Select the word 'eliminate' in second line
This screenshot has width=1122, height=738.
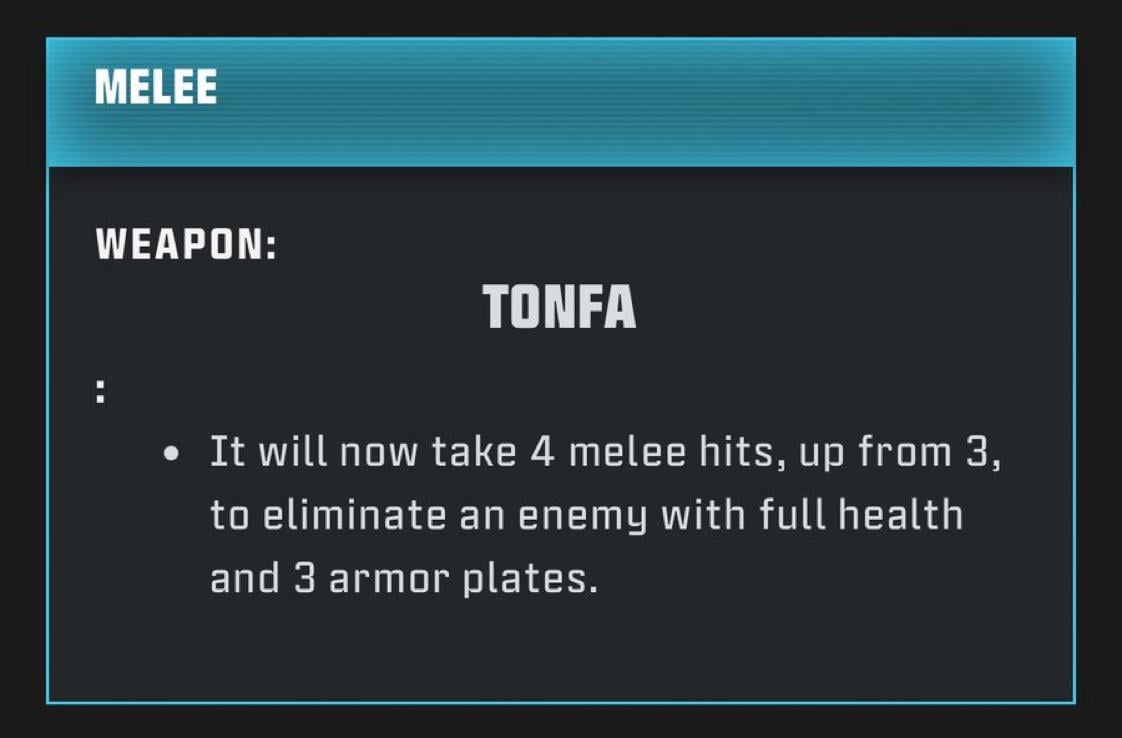click(x=354, y=515)
